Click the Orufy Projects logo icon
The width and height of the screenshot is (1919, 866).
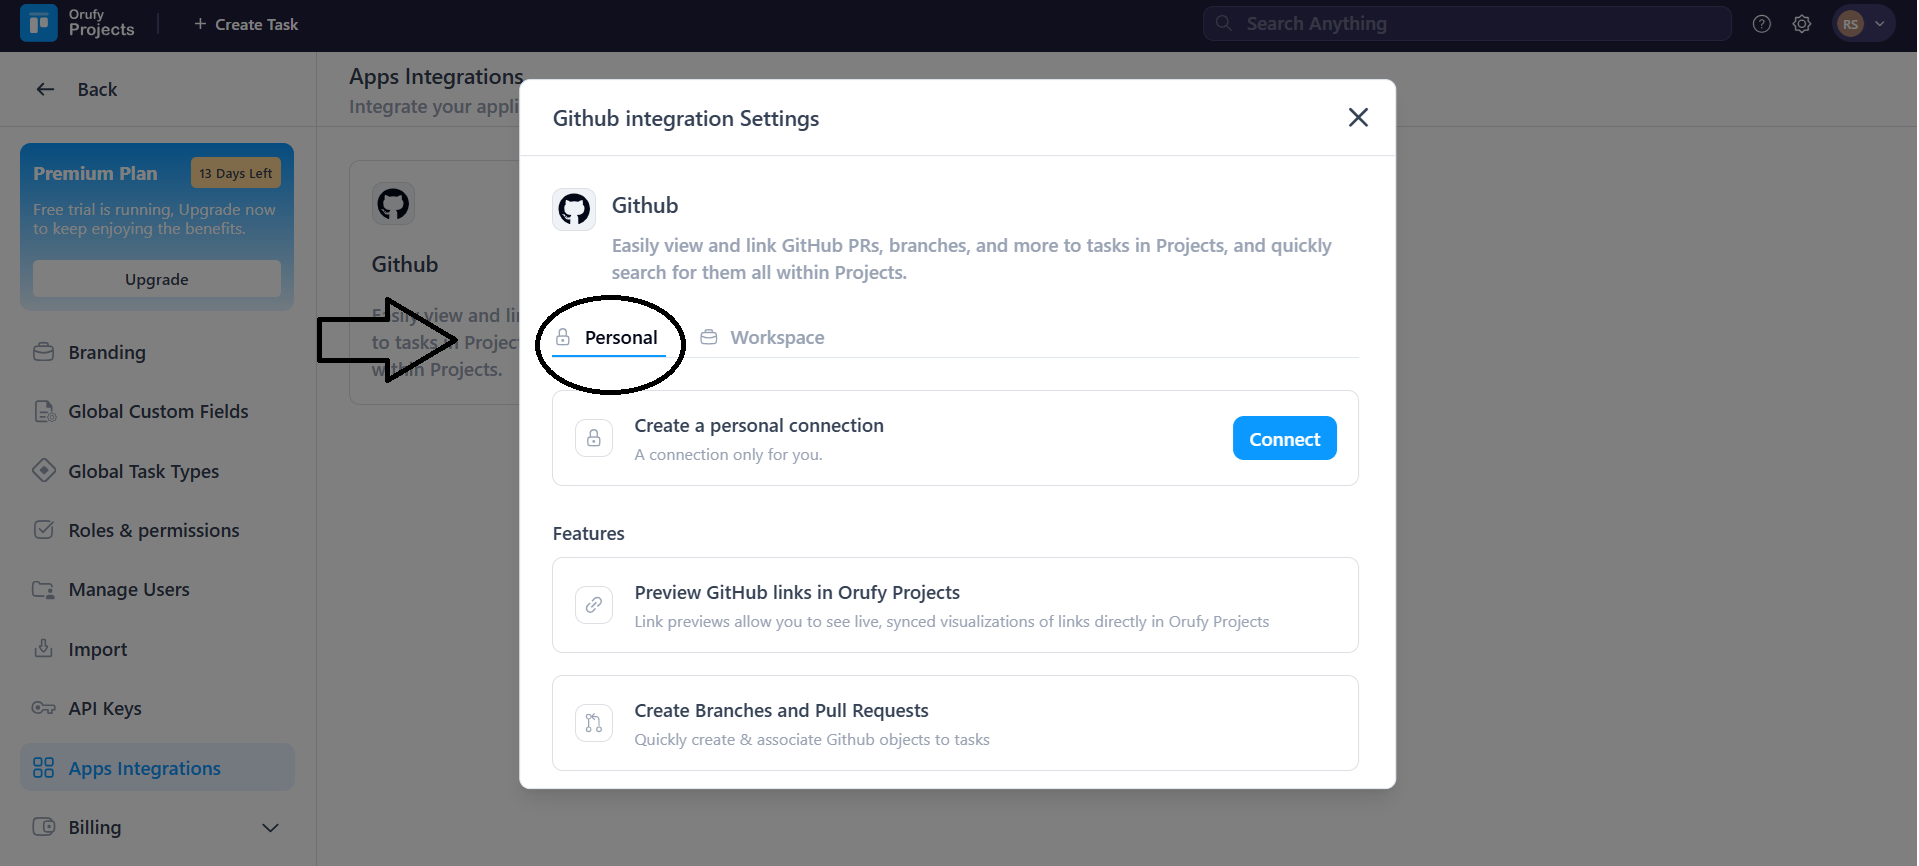(39, 24)
